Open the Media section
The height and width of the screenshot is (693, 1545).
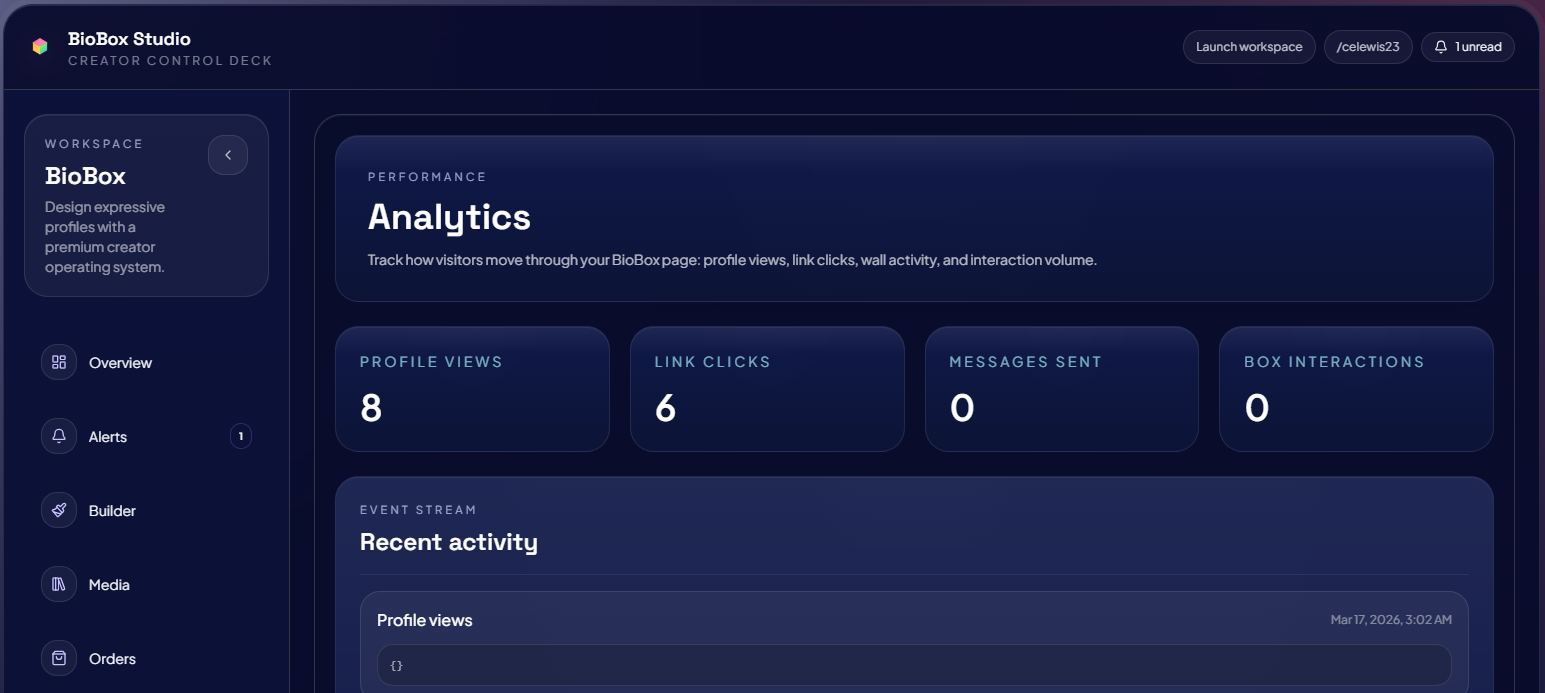coord(109,585)
